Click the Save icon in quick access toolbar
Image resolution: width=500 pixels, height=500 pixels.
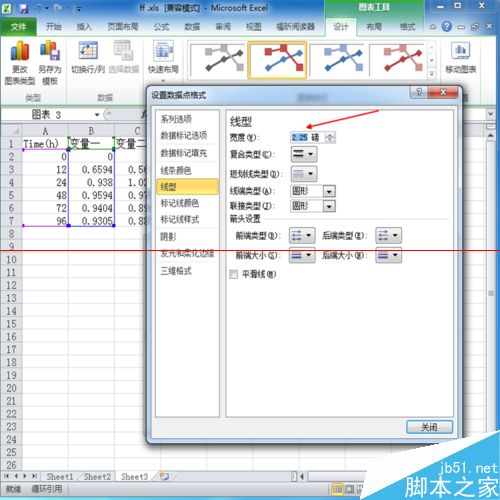click(x=23, y=8)
